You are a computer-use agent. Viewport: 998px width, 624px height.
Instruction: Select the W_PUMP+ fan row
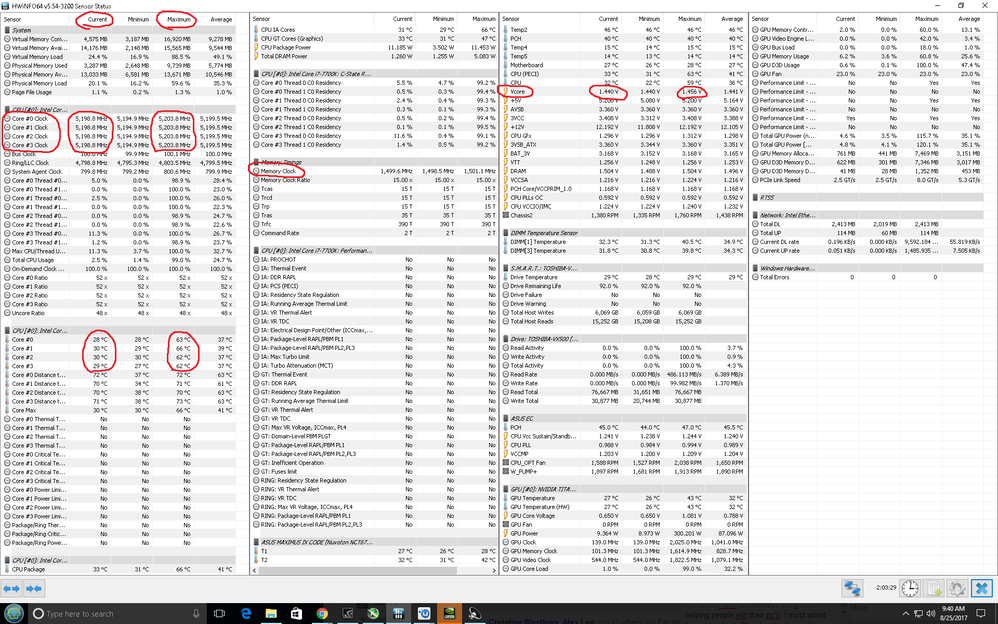624,472
